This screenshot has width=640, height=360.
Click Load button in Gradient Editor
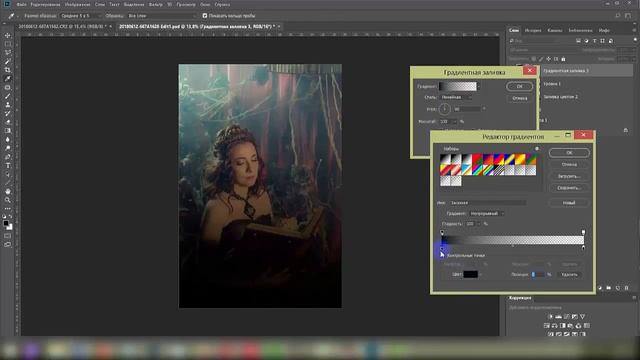(569, 176)
